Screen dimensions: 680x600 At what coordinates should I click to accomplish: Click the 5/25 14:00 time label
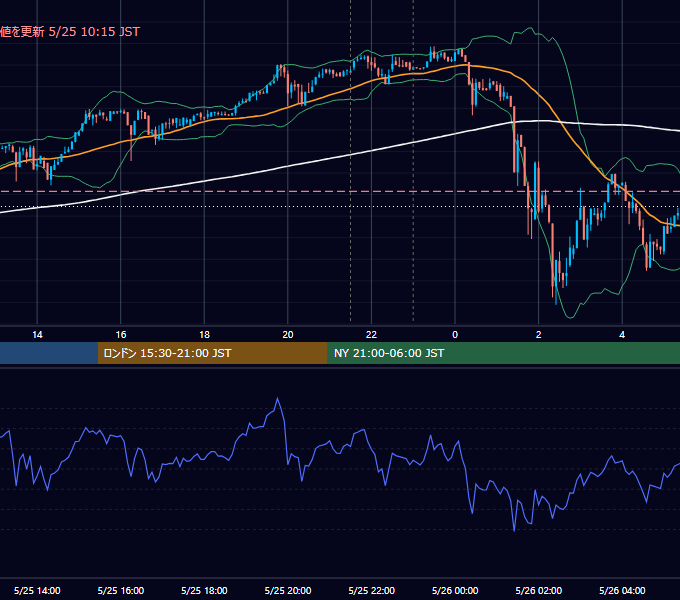pos(37,590)
